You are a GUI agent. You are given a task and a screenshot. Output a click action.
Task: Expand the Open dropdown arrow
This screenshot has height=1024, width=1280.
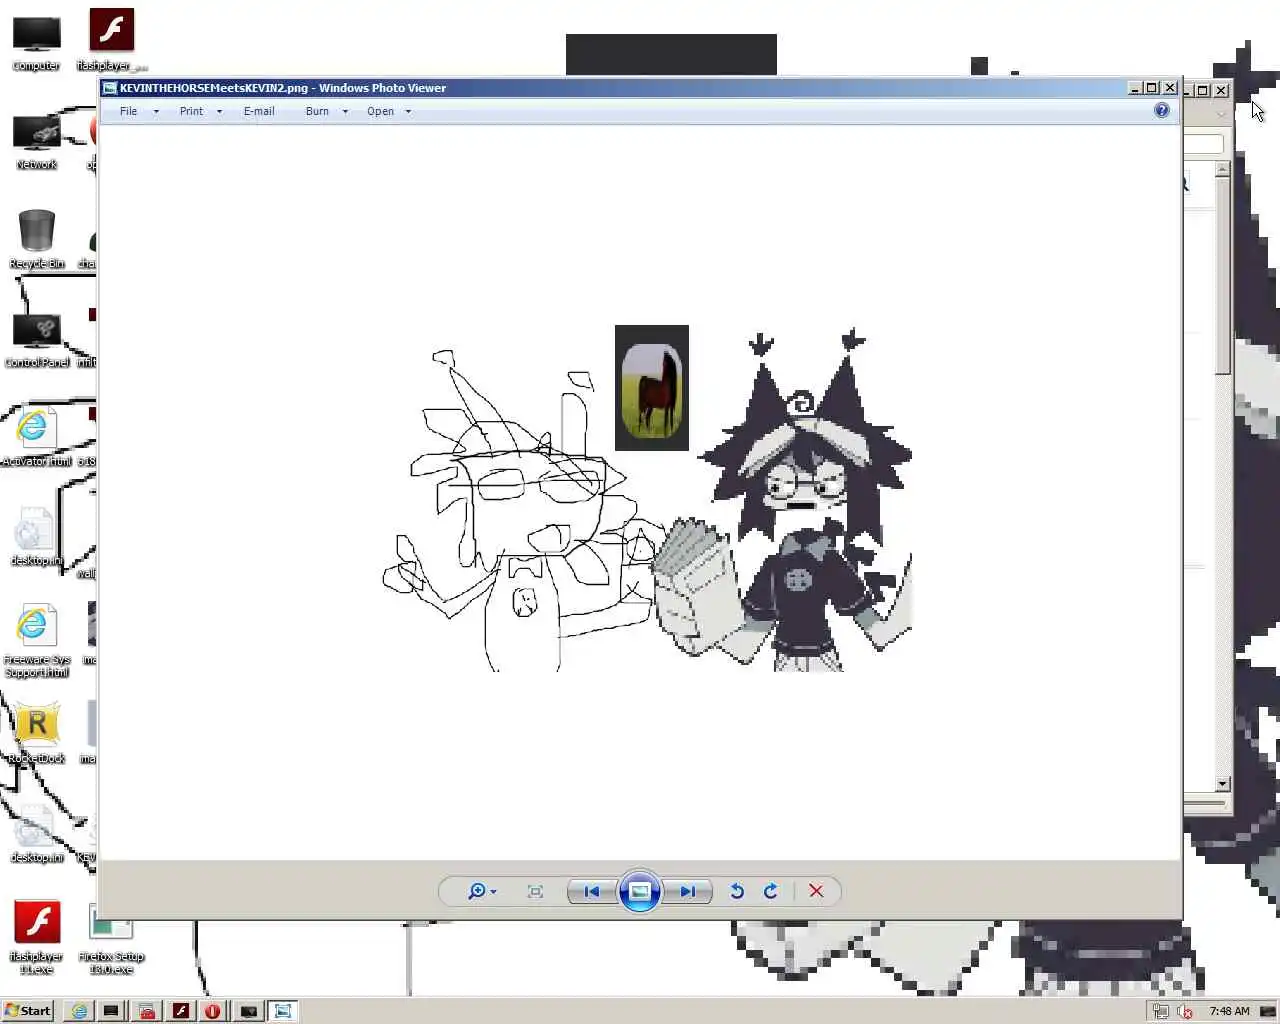point(408,112)
